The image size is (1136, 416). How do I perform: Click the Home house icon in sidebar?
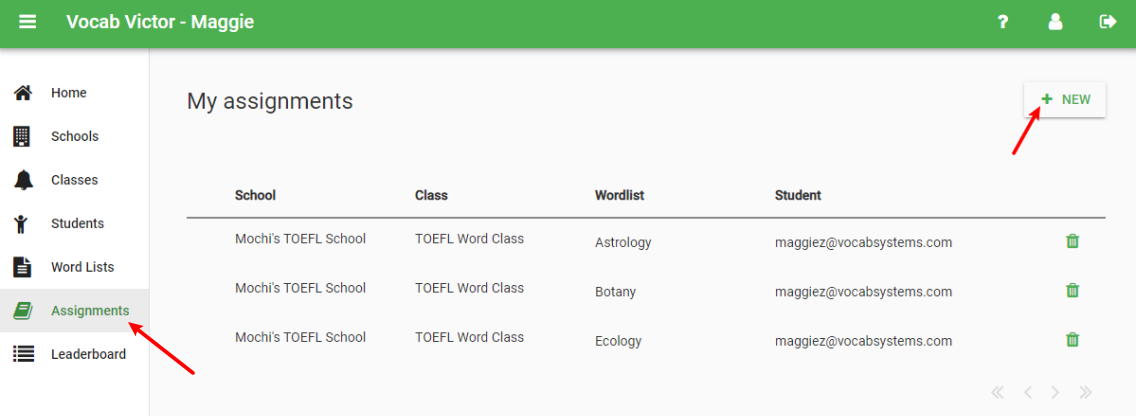tap(23, 93)
